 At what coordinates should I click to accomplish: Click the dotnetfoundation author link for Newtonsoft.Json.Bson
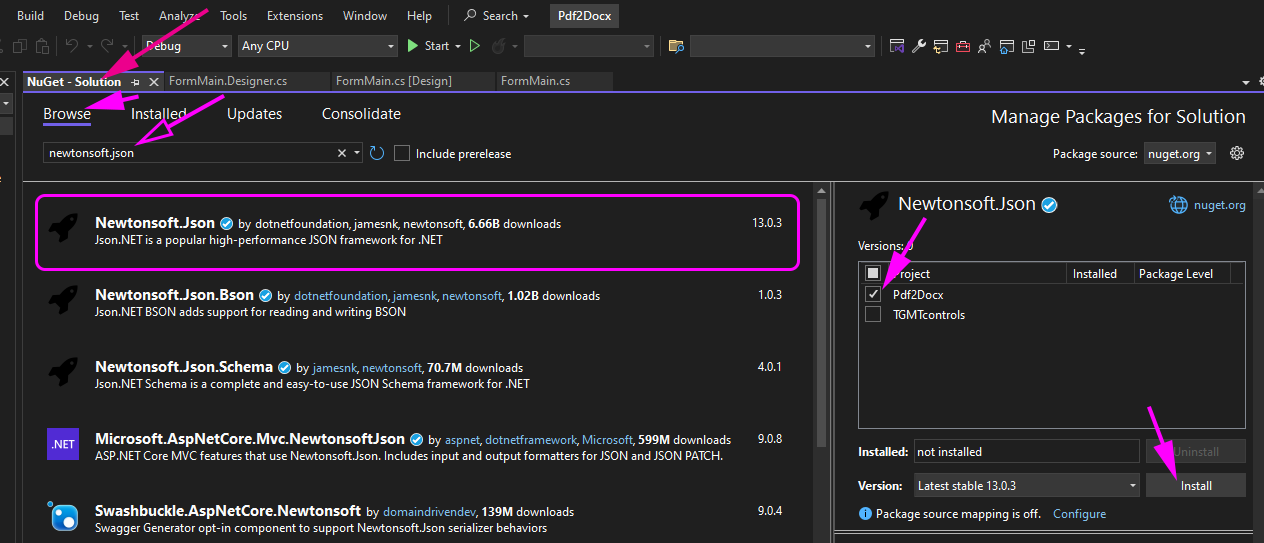[340, 296]
